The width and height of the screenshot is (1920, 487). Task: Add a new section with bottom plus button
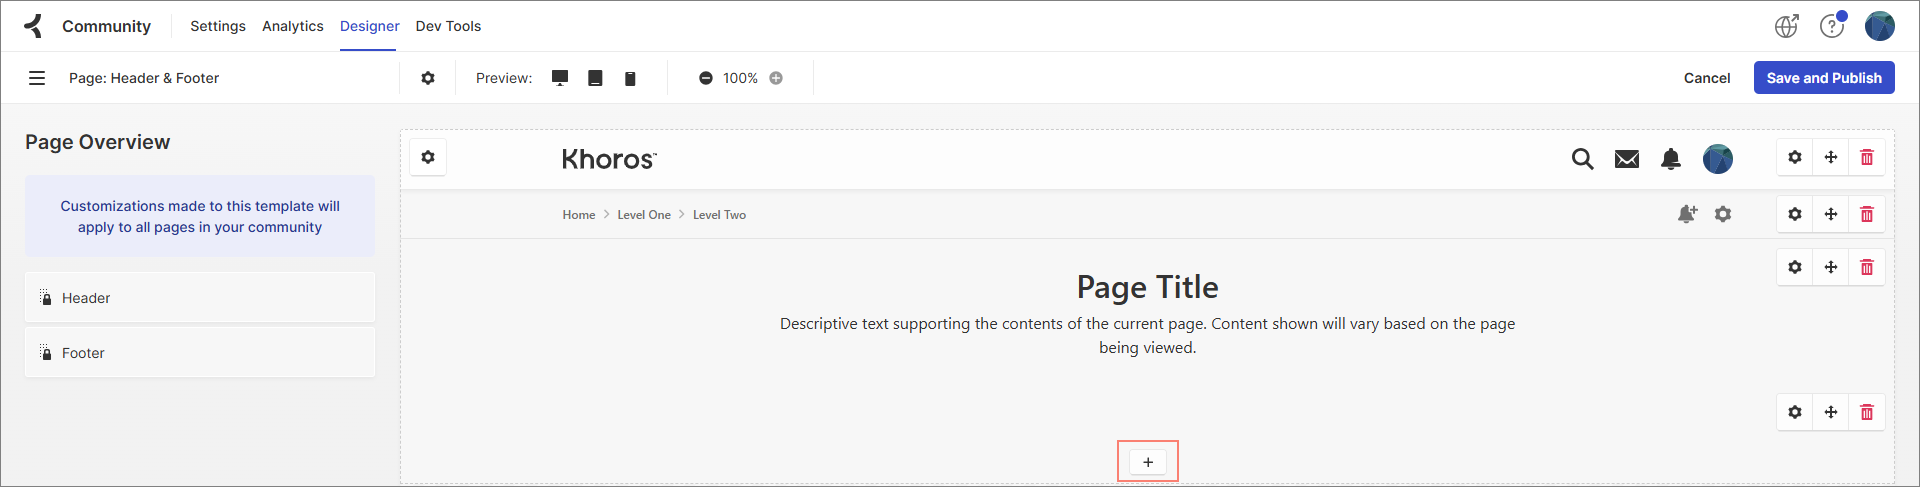pos(1148,462)
